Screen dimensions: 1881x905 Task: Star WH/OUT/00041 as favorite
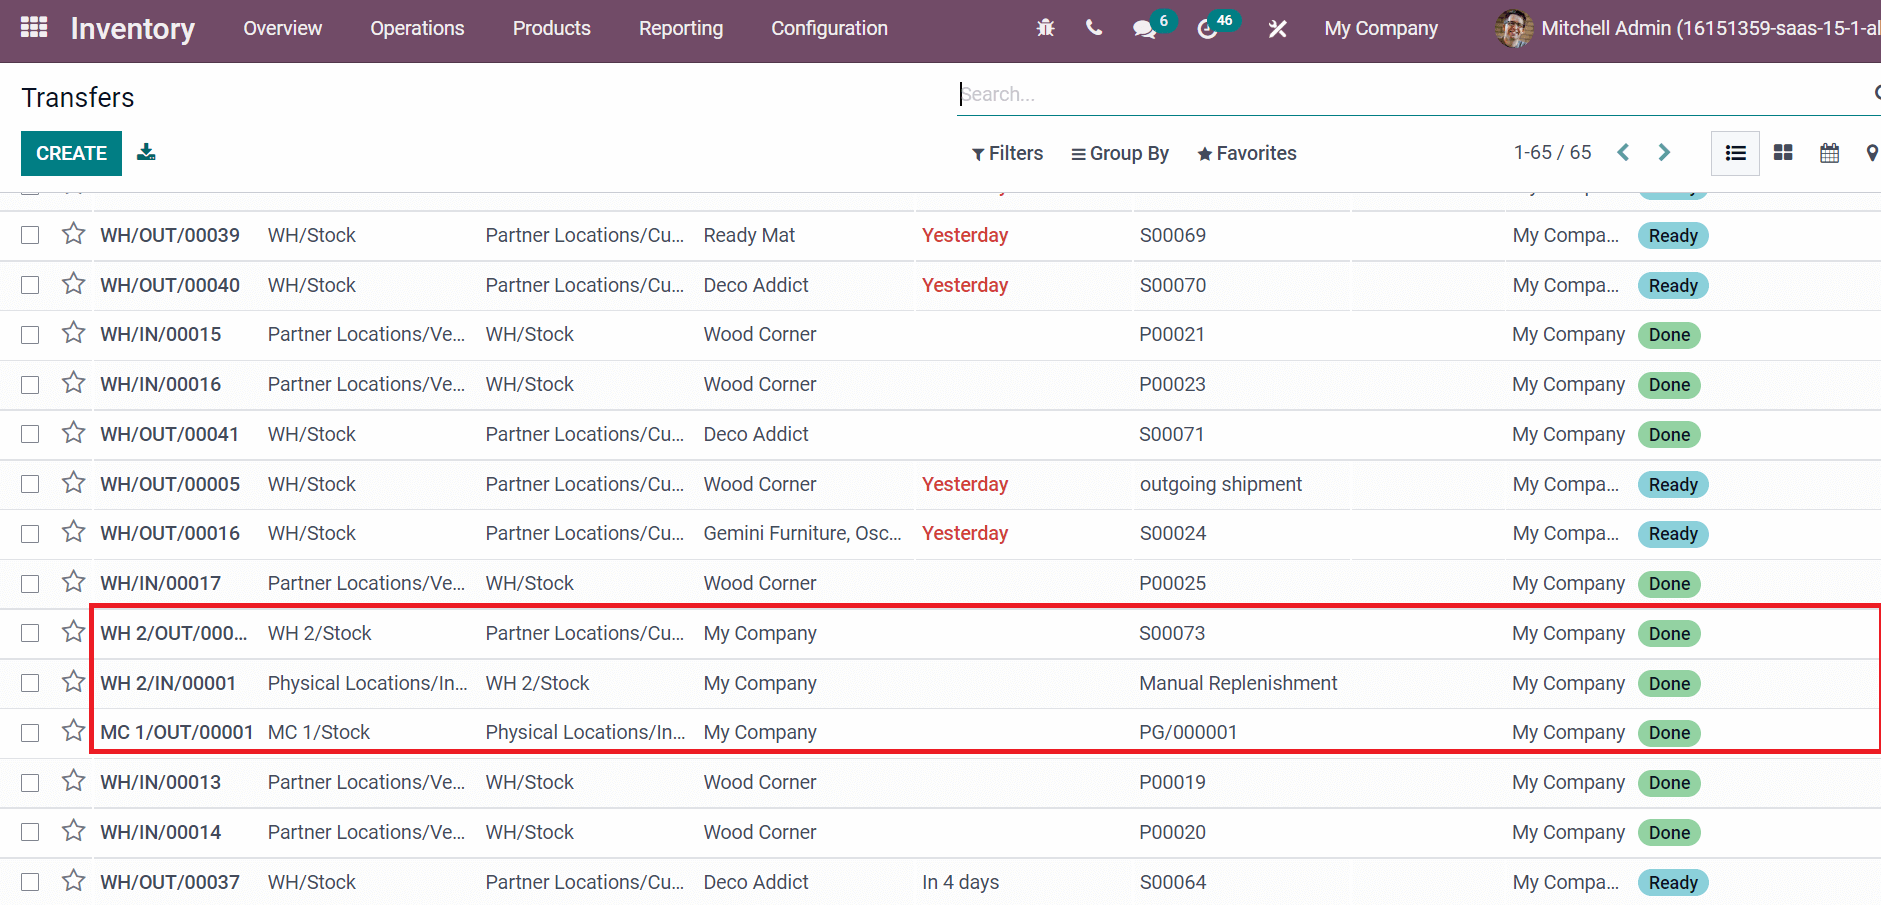pos(73,433)
